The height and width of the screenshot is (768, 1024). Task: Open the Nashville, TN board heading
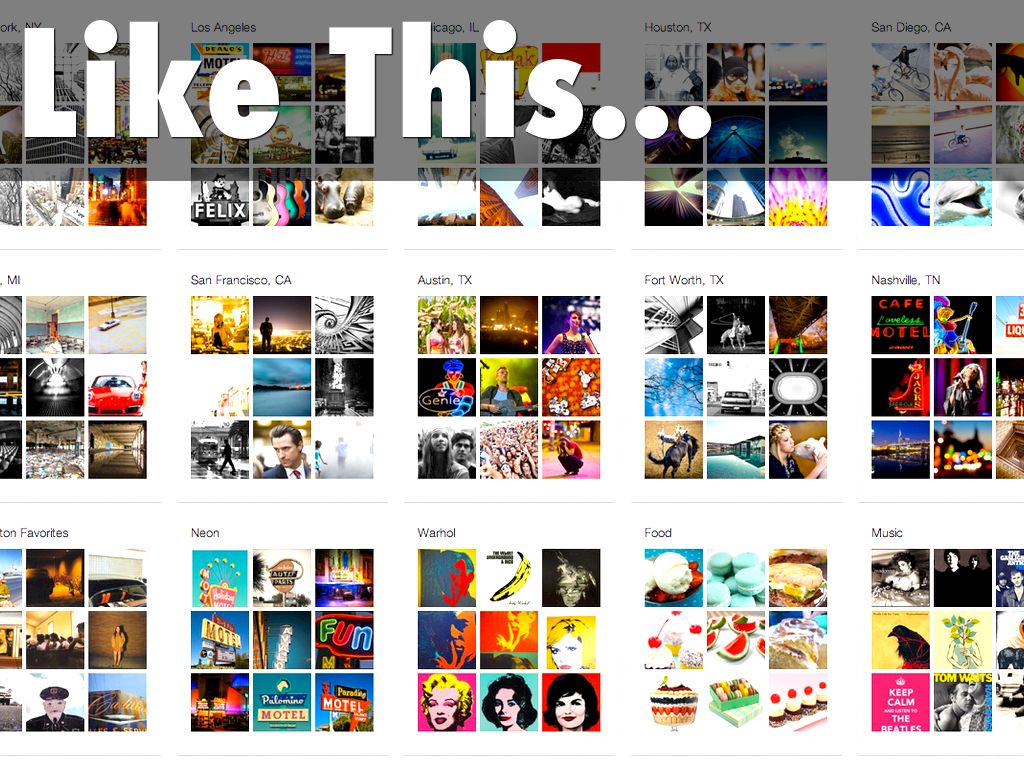coord(906,280)
